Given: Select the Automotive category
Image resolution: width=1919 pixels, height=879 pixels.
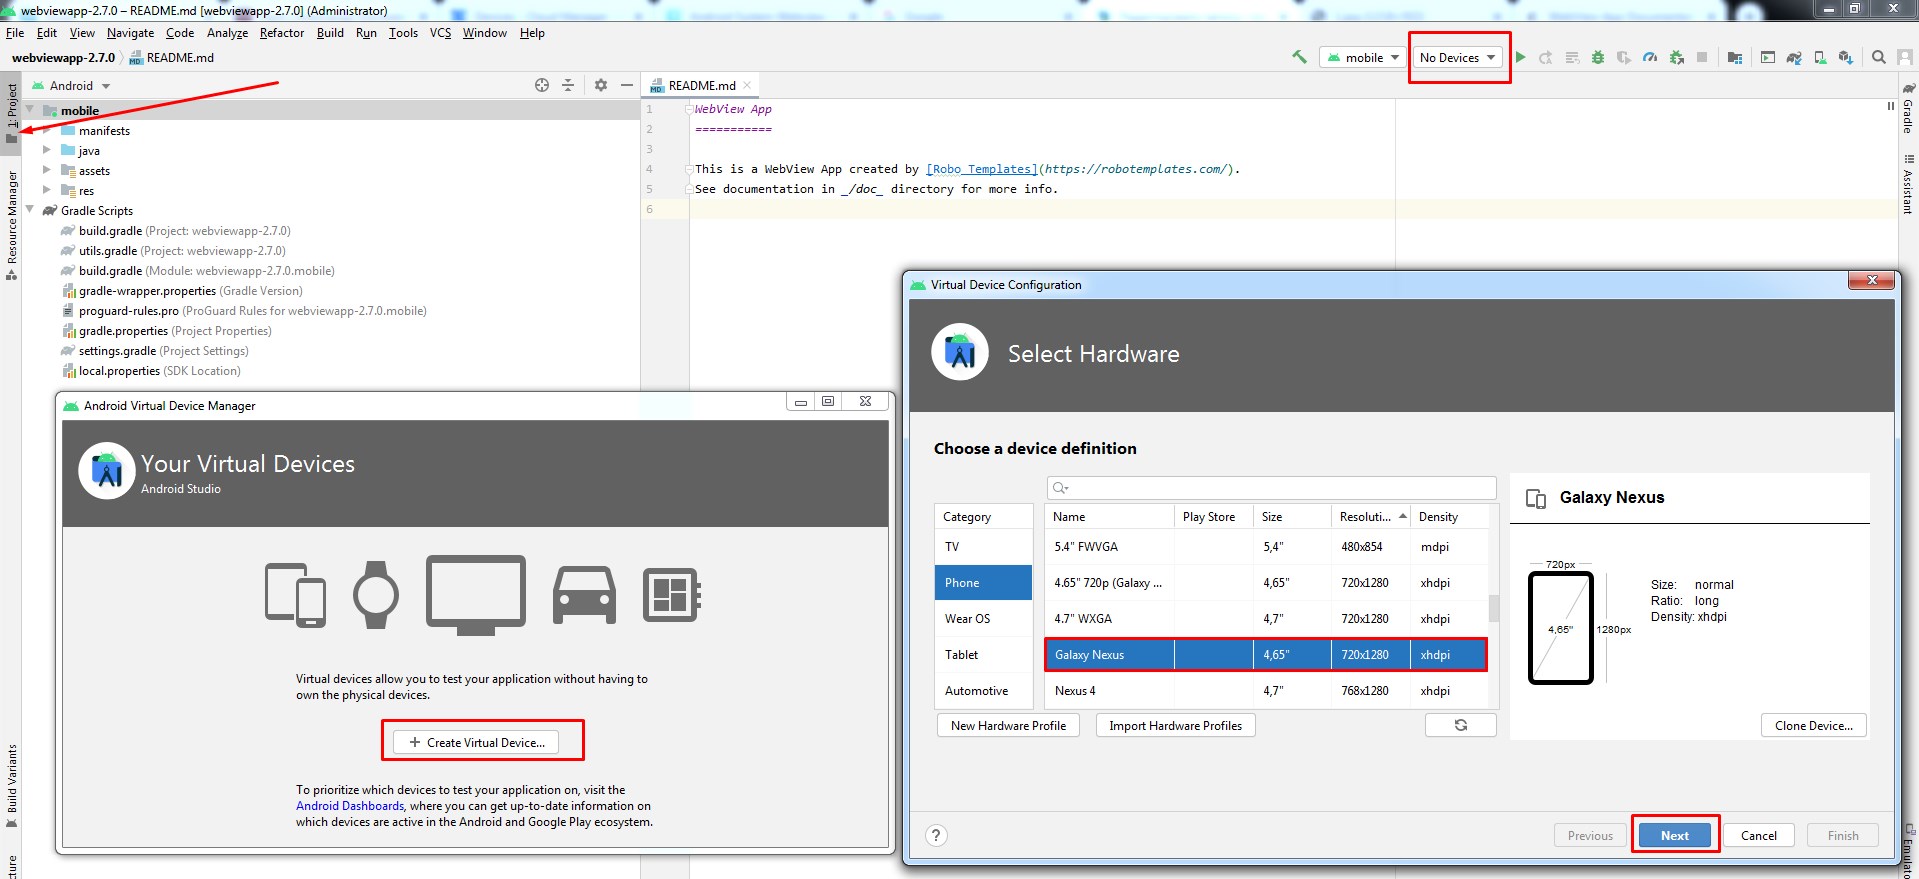Looking at the screenshot, I should coord(983,690).
